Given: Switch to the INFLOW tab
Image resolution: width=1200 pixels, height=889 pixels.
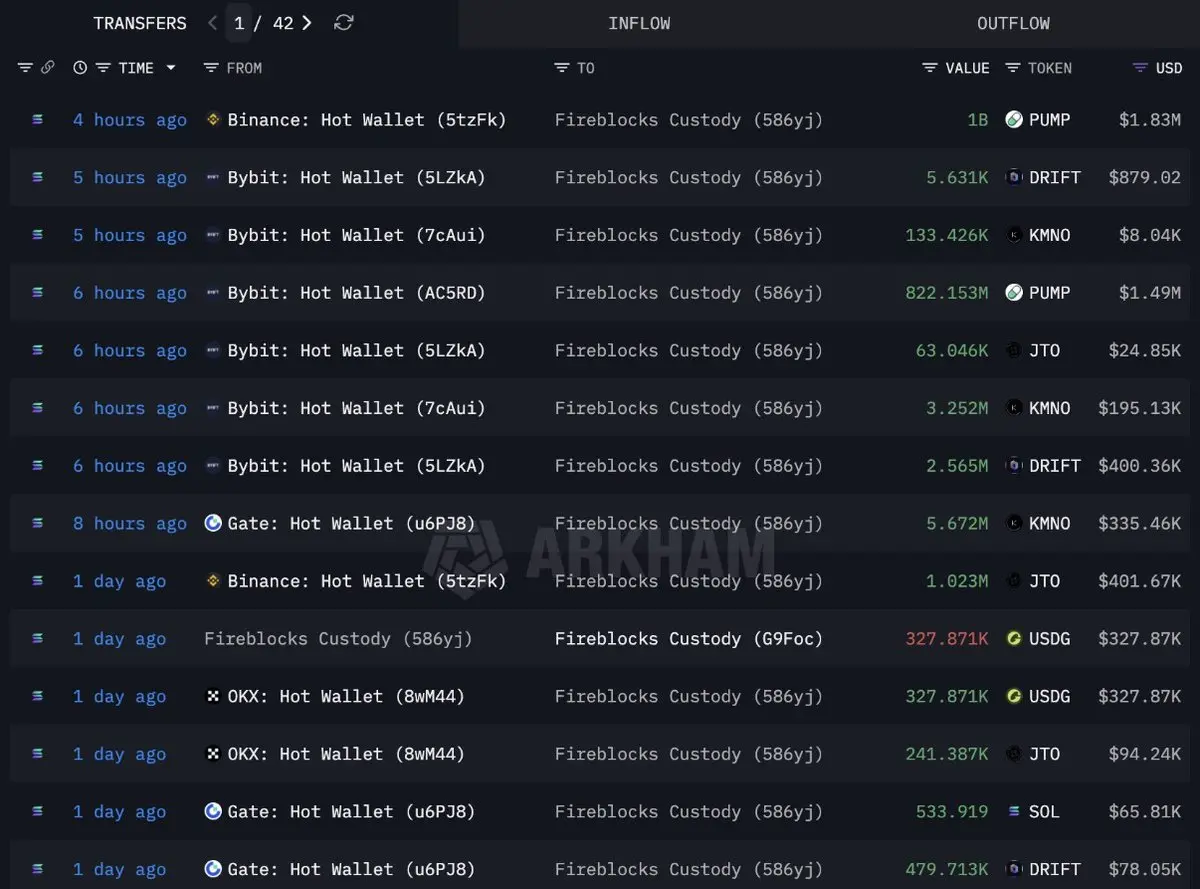Looking at the screenshot, I should pos(639,23).
